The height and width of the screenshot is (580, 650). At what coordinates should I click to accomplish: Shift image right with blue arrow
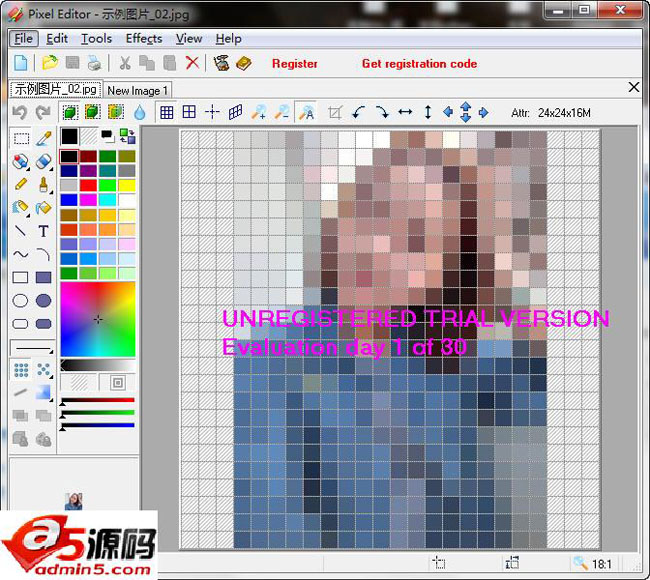tap(483, 112)
